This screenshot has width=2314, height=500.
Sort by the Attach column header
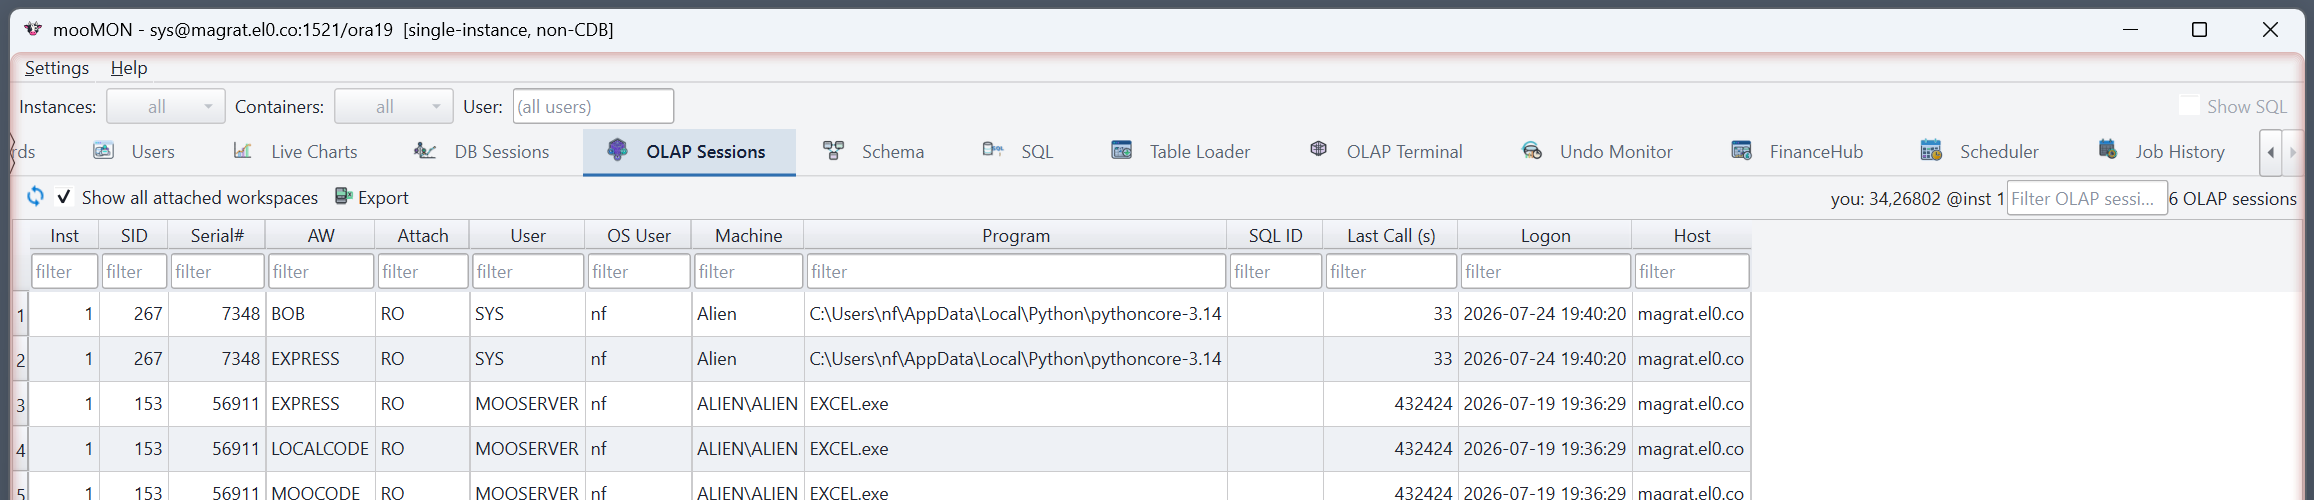pos(423,235)
